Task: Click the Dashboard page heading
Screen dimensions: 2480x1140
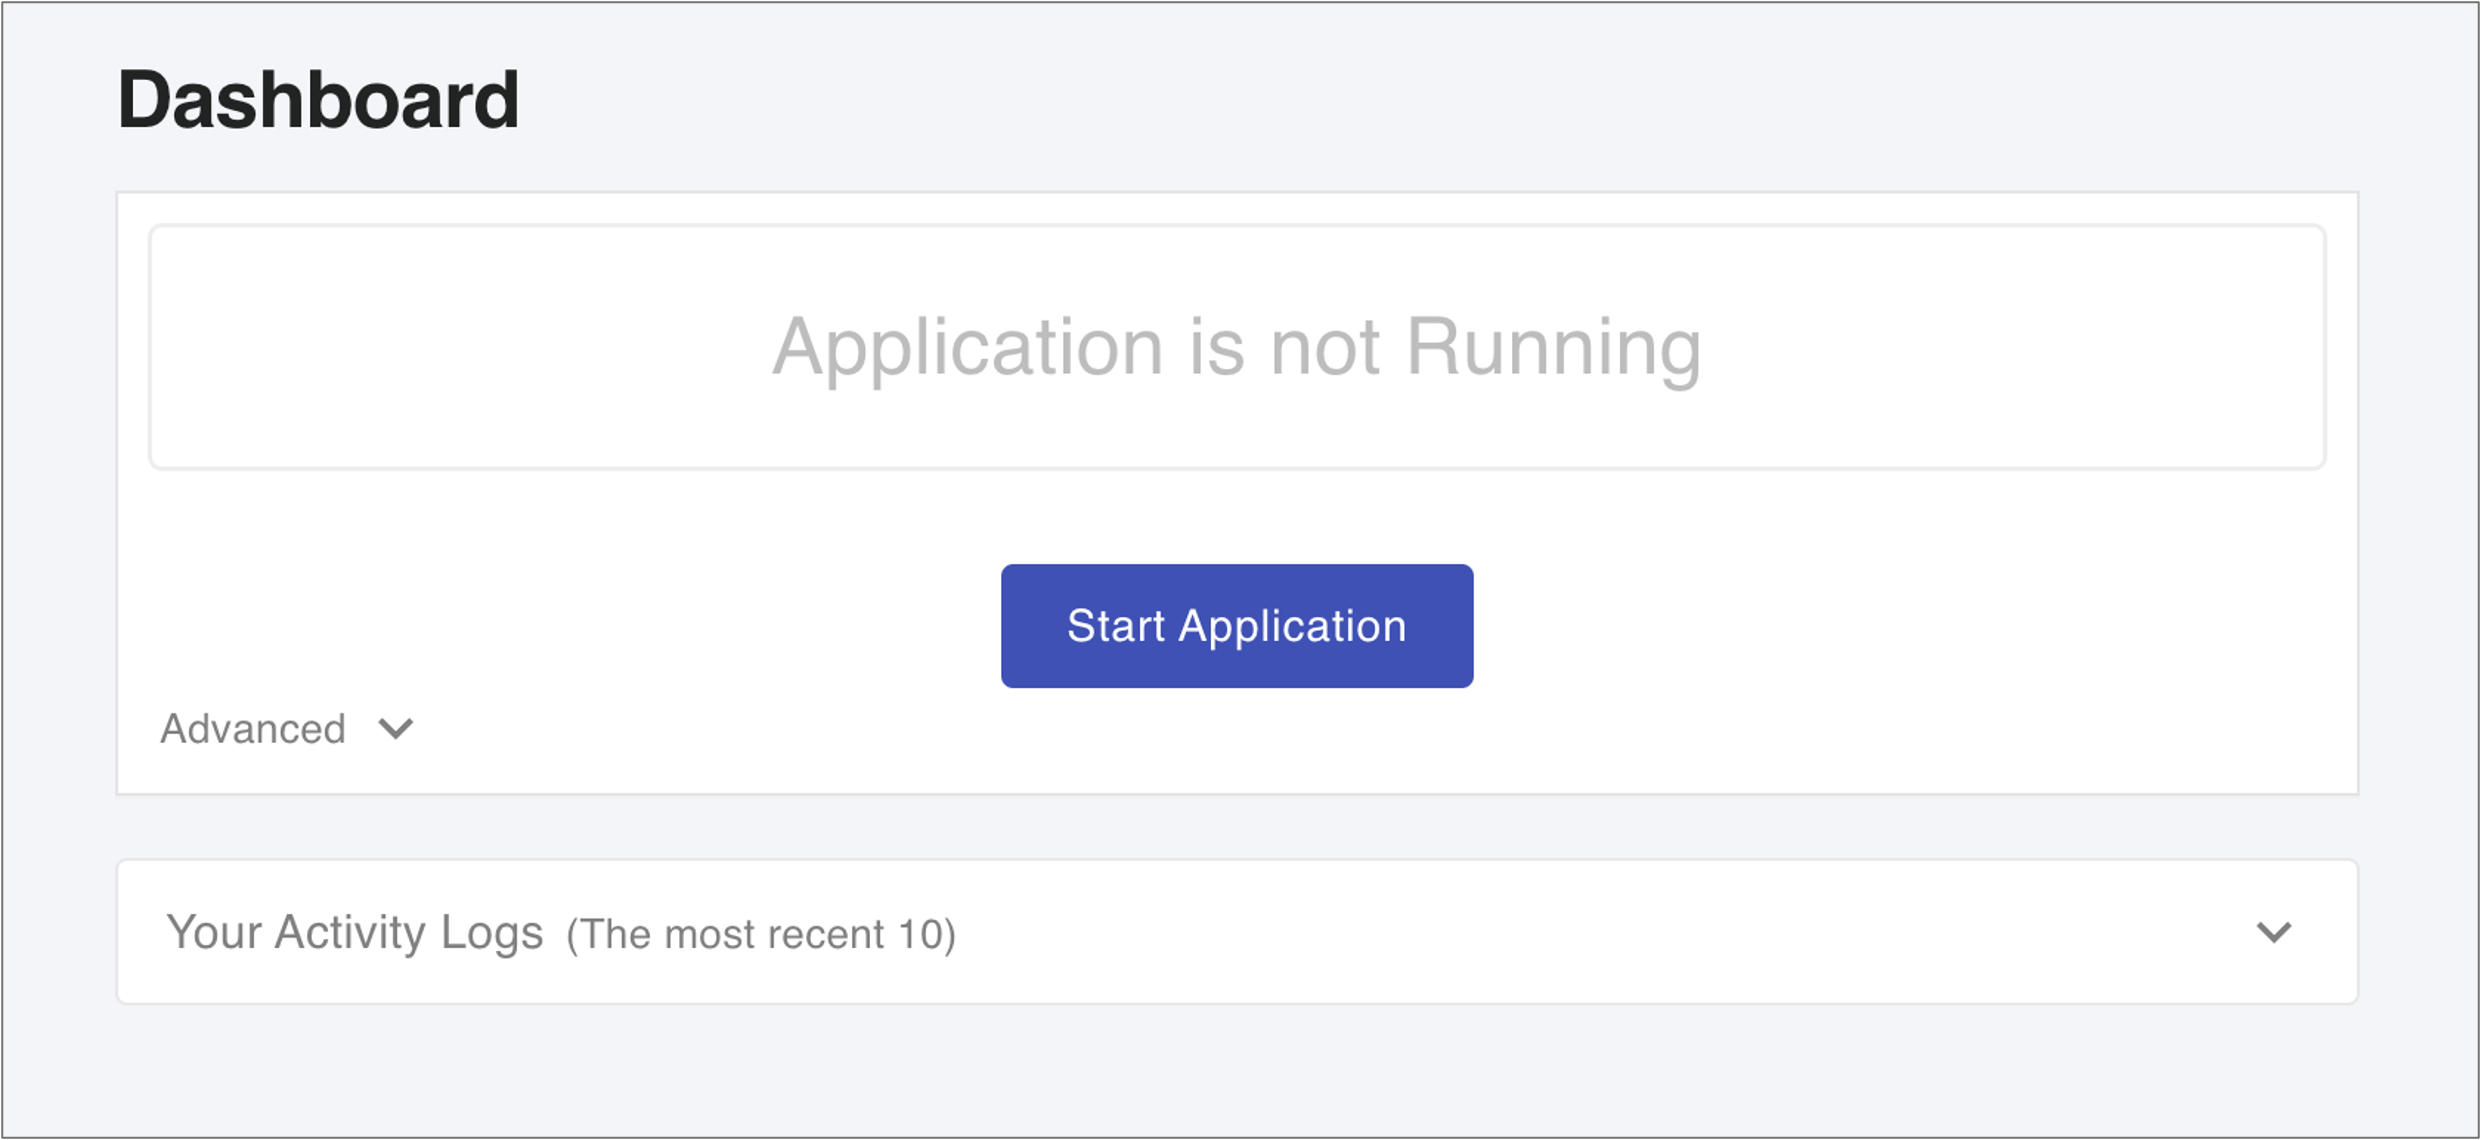Action: click(318, 100)
